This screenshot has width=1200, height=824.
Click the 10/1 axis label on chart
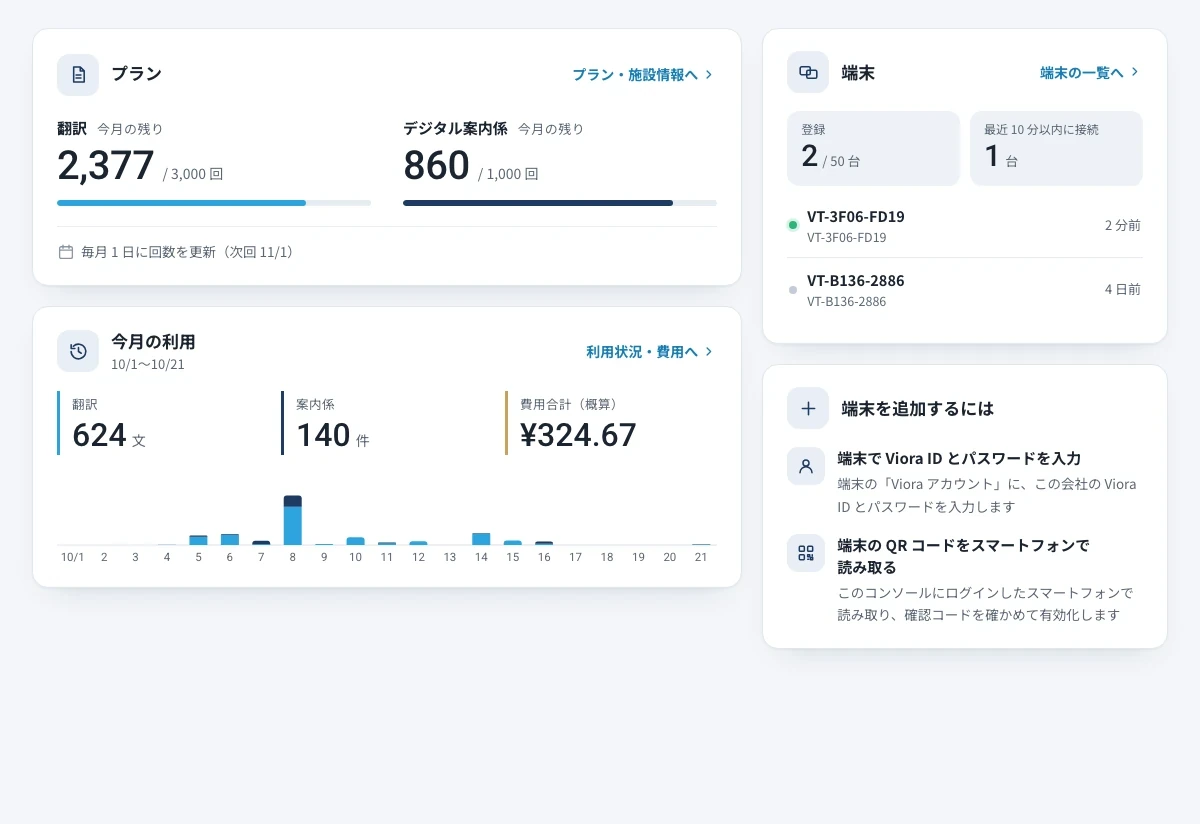(x=72, y=557)
